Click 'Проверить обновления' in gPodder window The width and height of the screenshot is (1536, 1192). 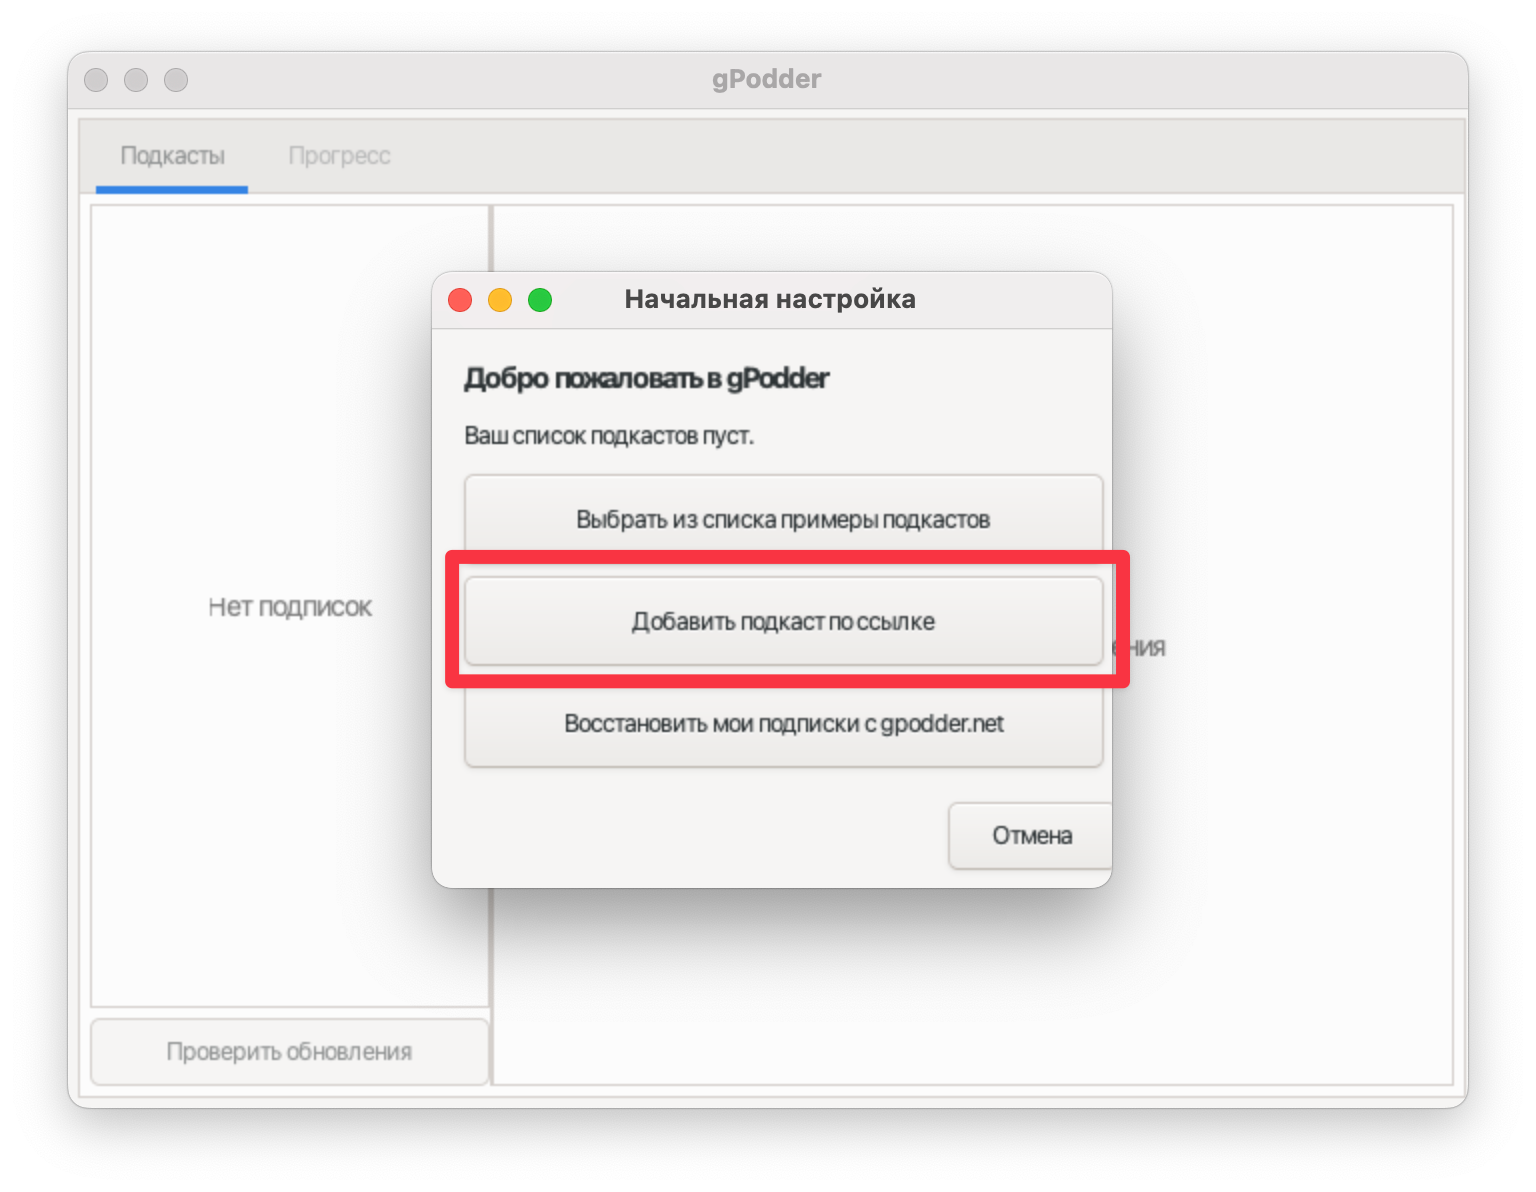(x=289, y=1051)
